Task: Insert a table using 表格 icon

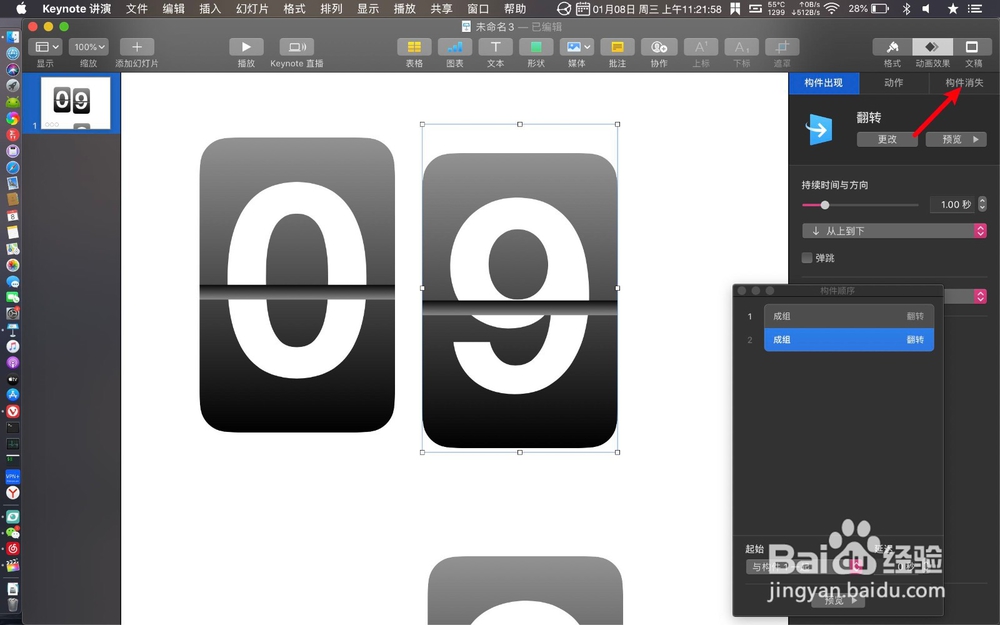Action: pos(414,47)
